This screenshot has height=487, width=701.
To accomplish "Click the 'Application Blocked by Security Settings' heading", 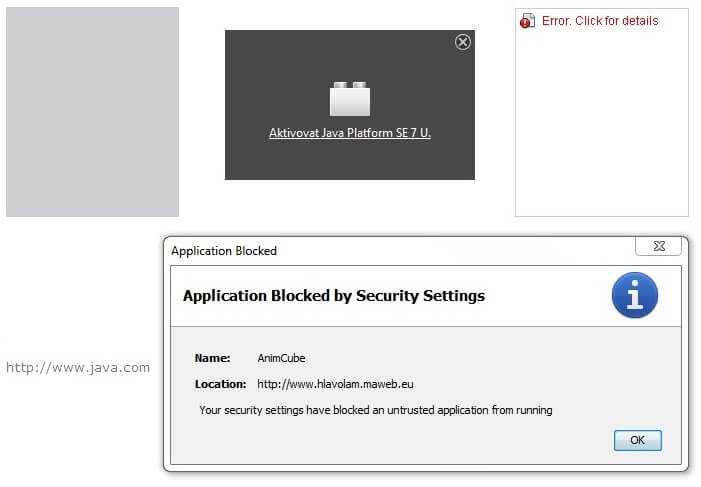I will tap(334, 296).
